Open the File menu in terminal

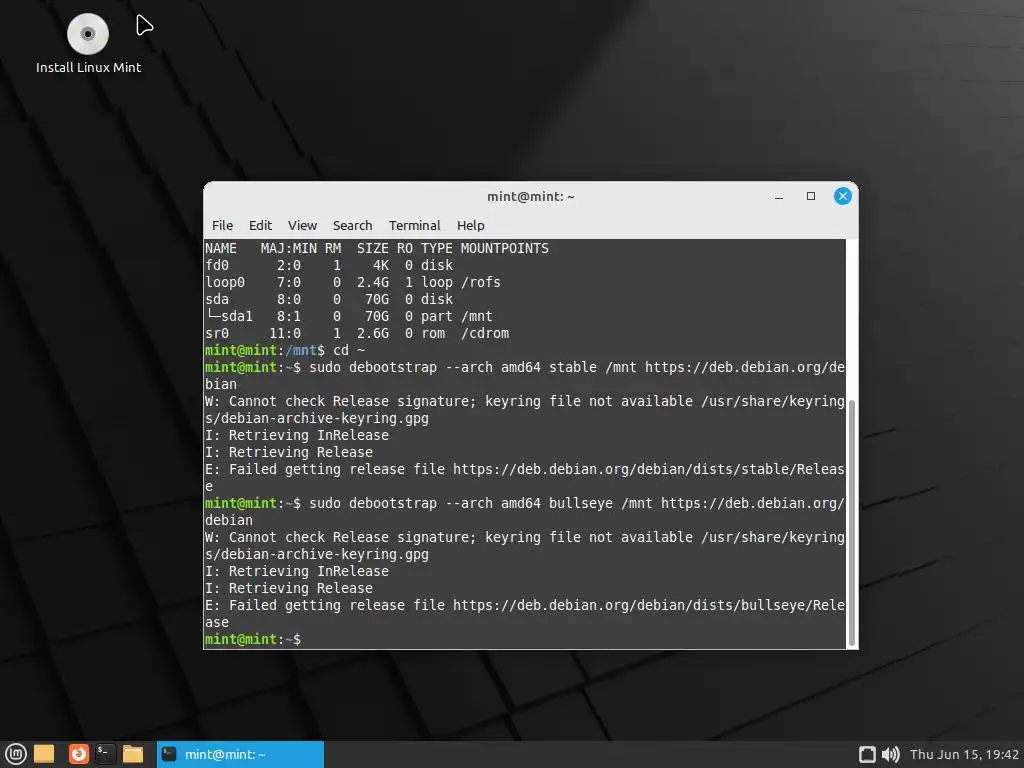click(222, 225)
